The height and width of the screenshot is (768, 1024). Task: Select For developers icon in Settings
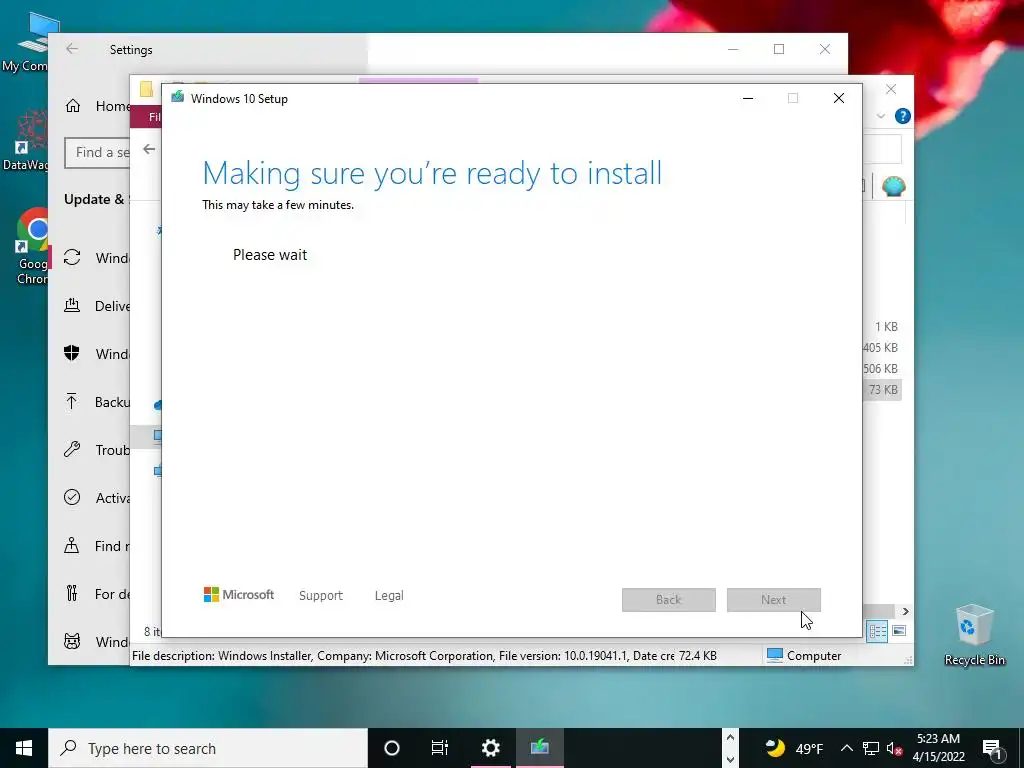[72, 593]
